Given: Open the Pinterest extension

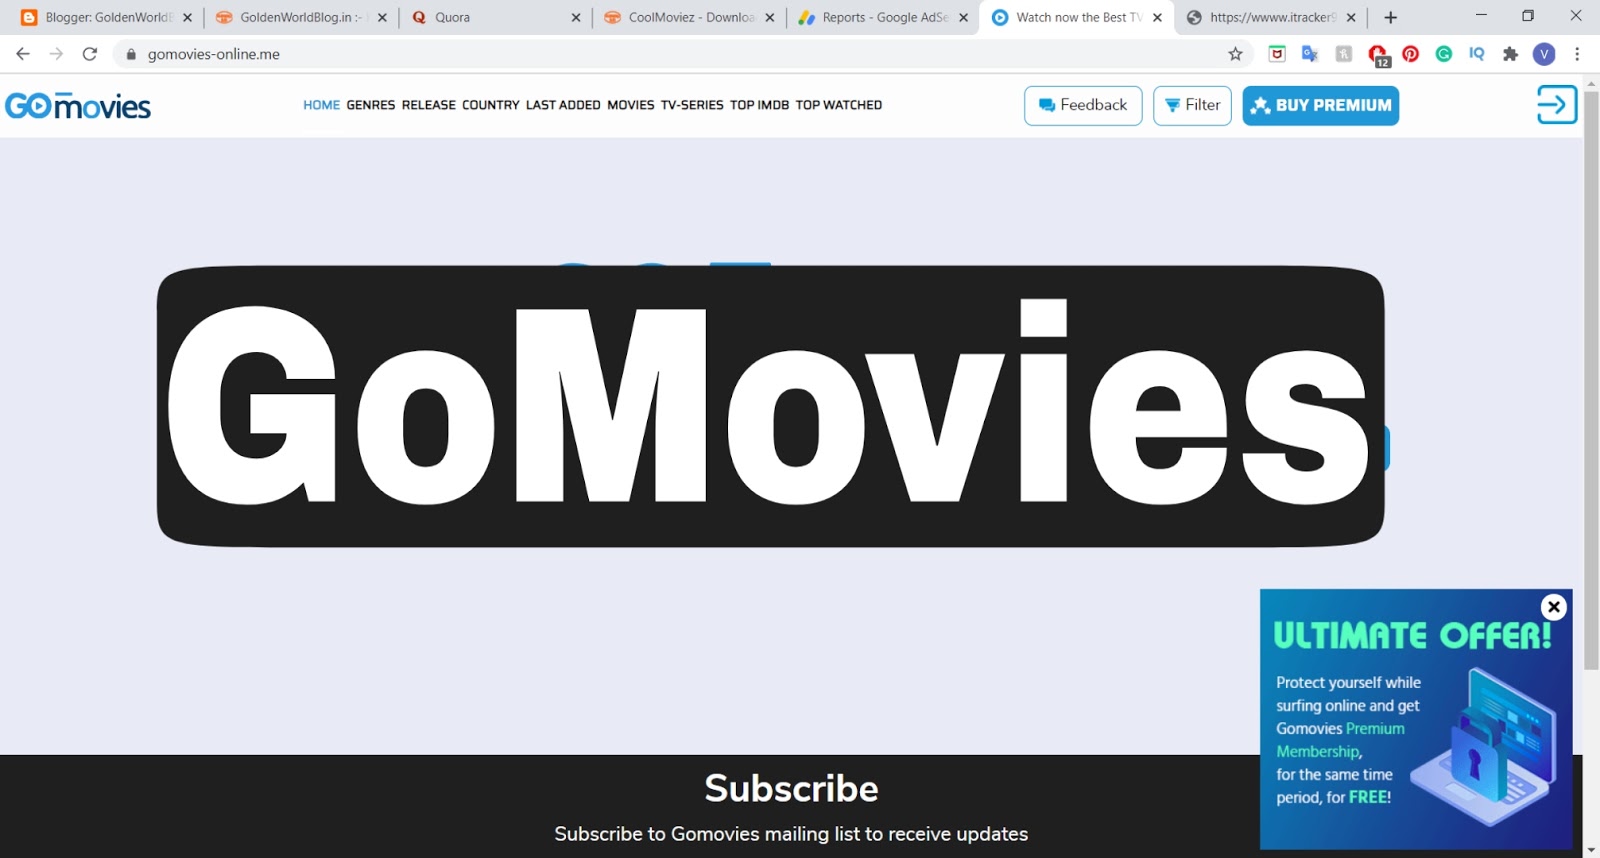Looking at the screenshot, I should pyautogui.click(x=1410, y=54).
